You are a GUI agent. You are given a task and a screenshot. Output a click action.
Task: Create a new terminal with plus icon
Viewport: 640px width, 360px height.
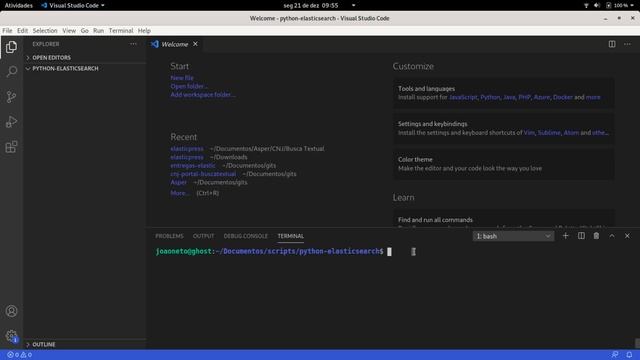tap(565, 236)
